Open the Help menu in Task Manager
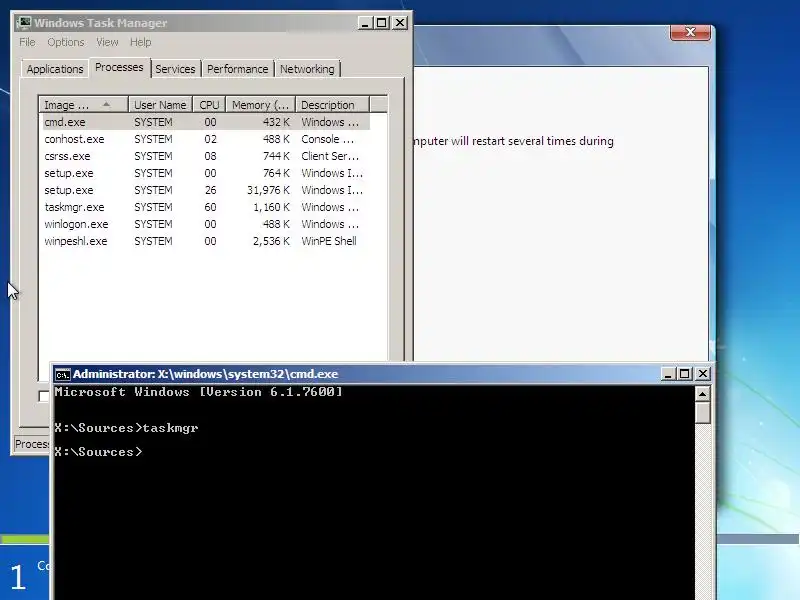This screenshot has height=600, width=800. [140, 42]
